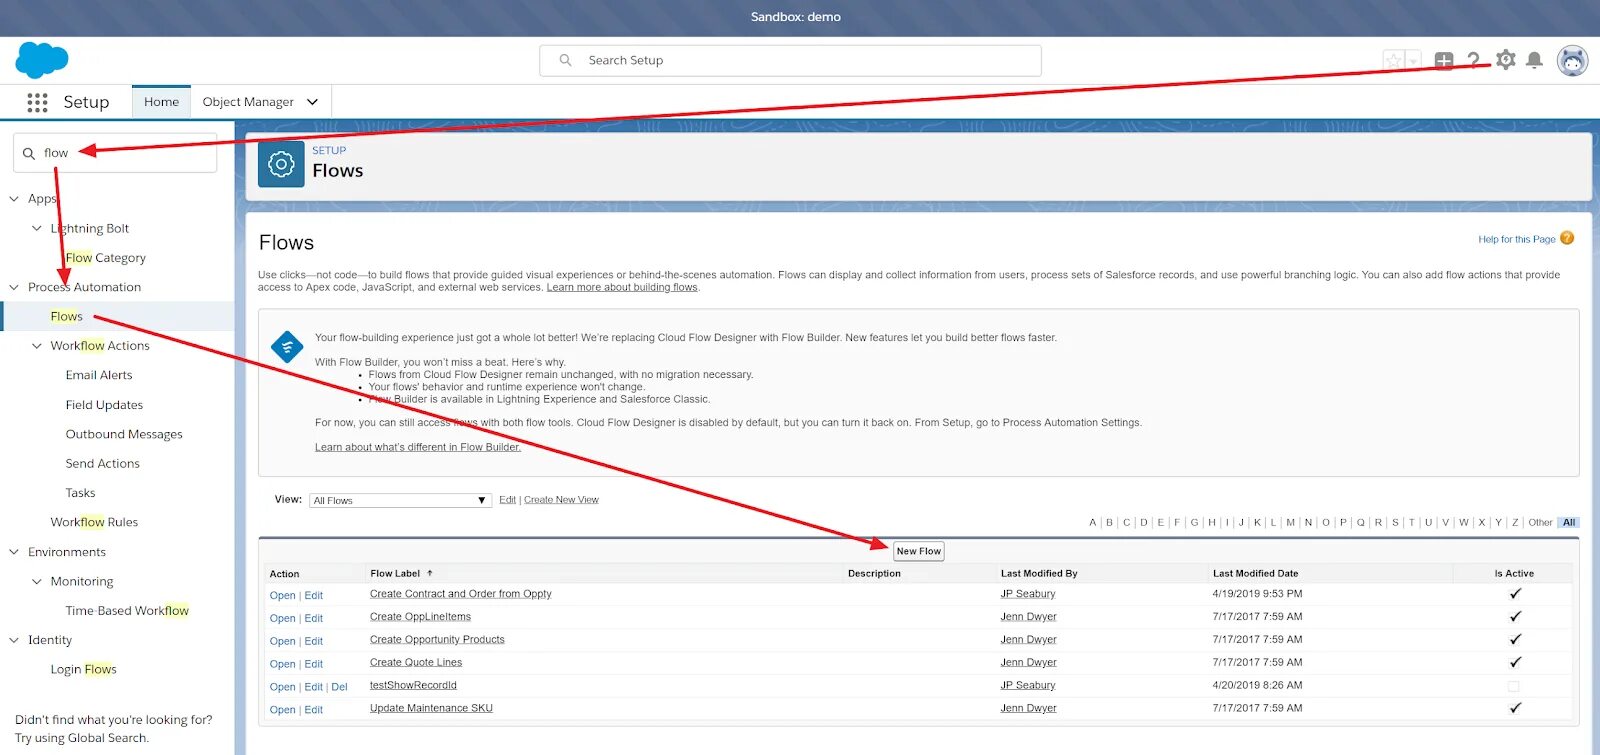This screenshot has height=755, width=1600.
Task: Collapse the Apps tree section
Action: tap(14, 199)
